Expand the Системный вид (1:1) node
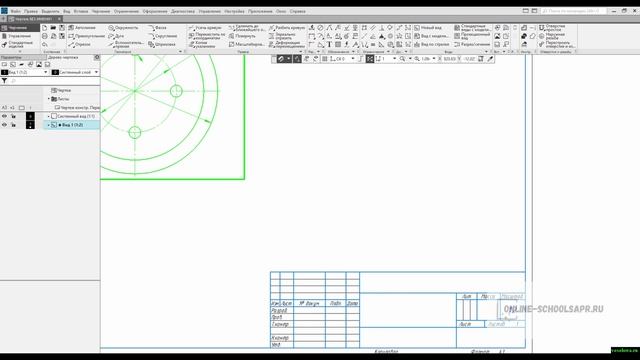This screenshot has width=640, height=360. point(49,116)
